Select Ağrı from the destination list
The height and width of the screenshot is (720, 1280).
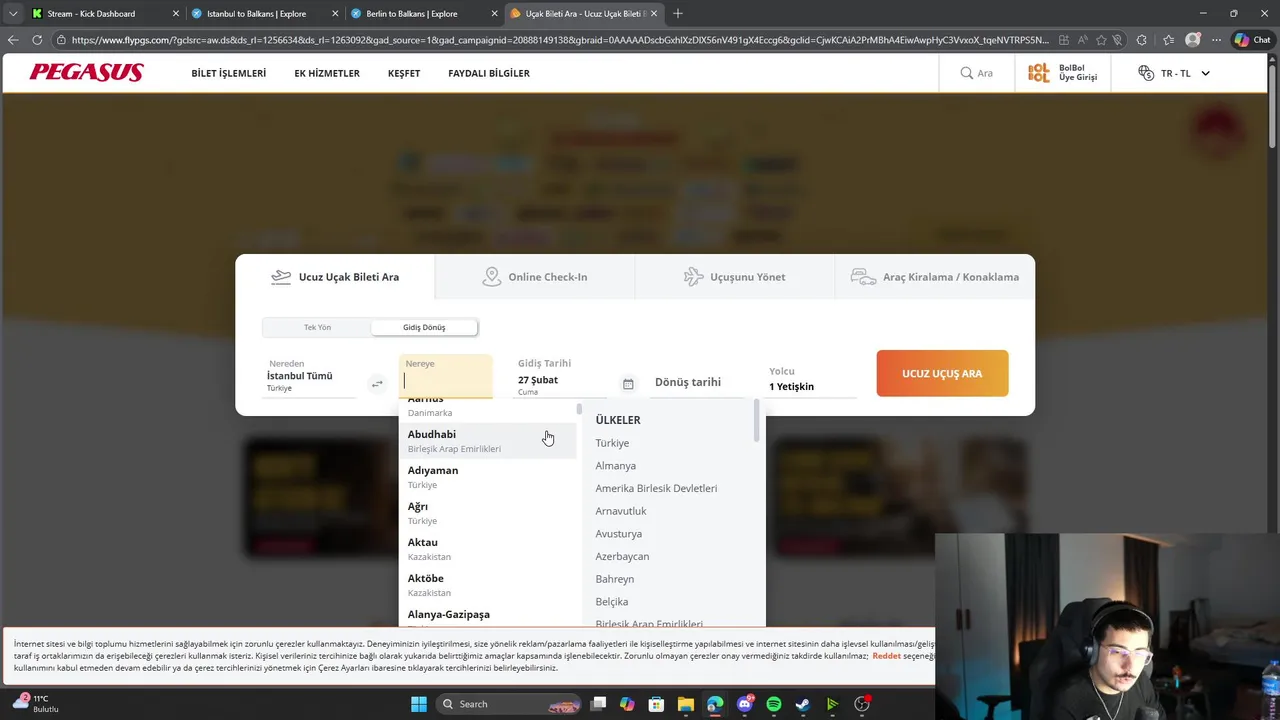(487, 513)
